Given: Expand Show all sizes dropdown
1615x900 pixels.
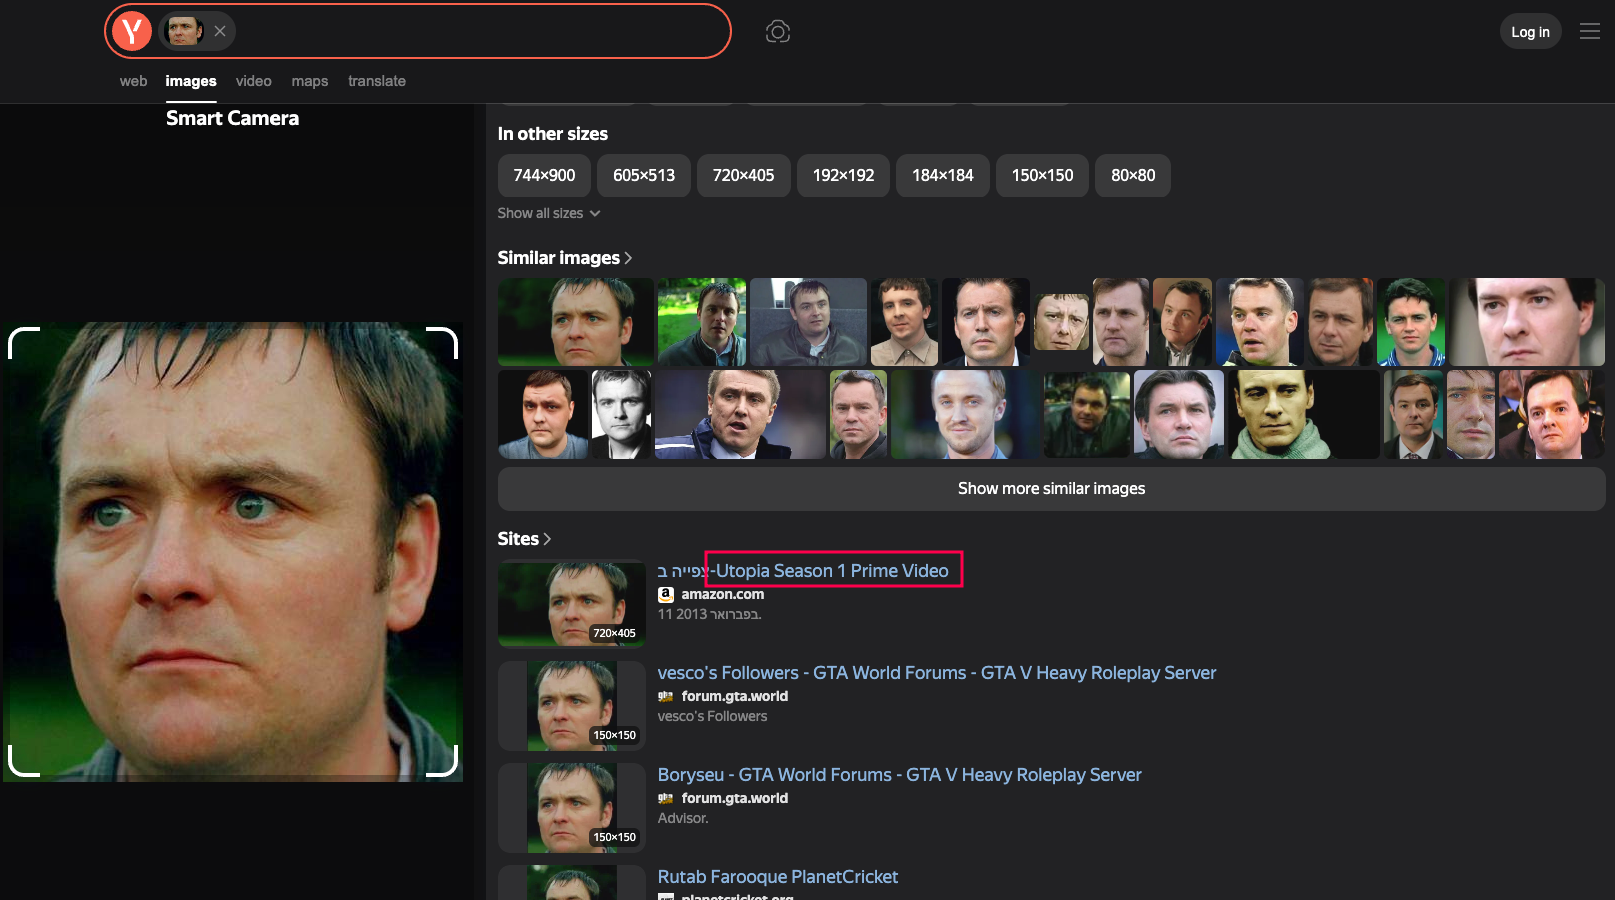Looking at the screenshot, I should coord(549,213).
